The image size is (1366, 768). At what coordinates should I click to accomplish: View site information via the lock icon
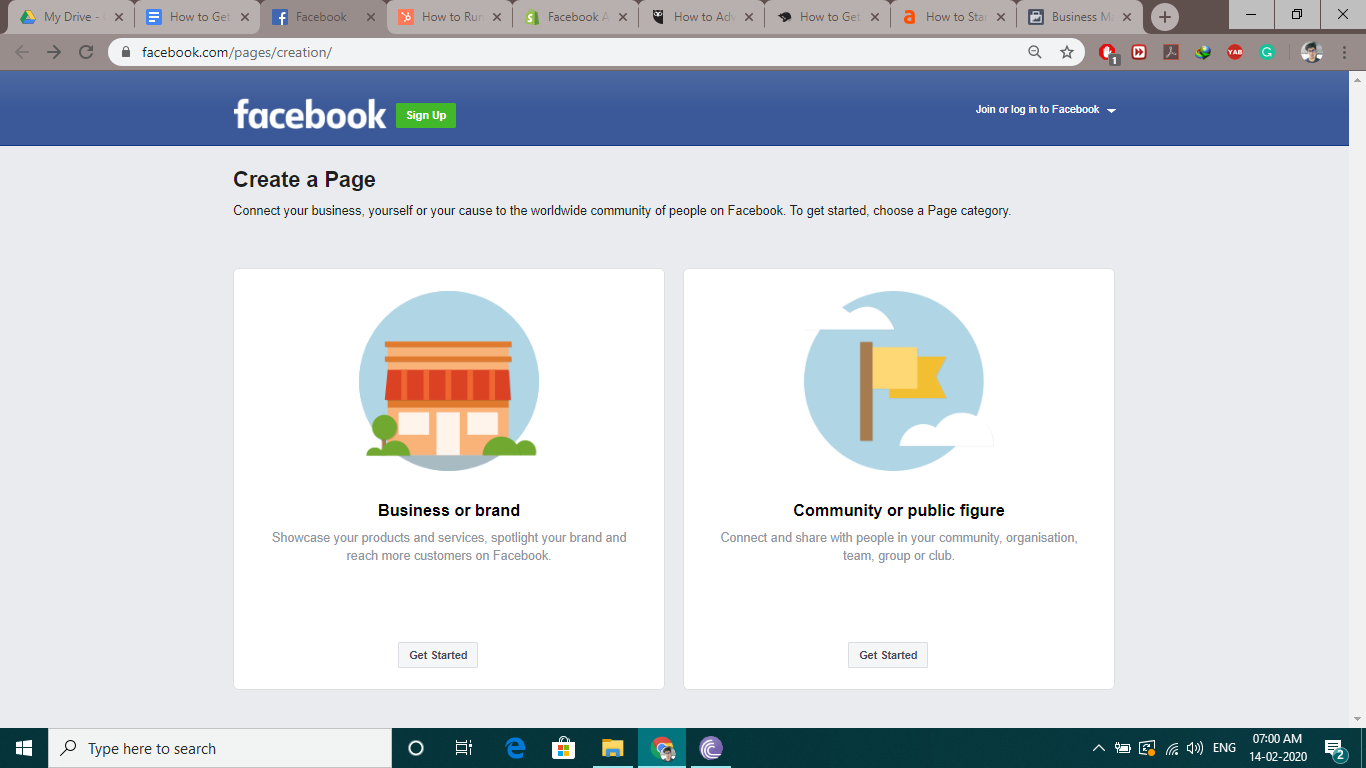click(x=126, y=52)
